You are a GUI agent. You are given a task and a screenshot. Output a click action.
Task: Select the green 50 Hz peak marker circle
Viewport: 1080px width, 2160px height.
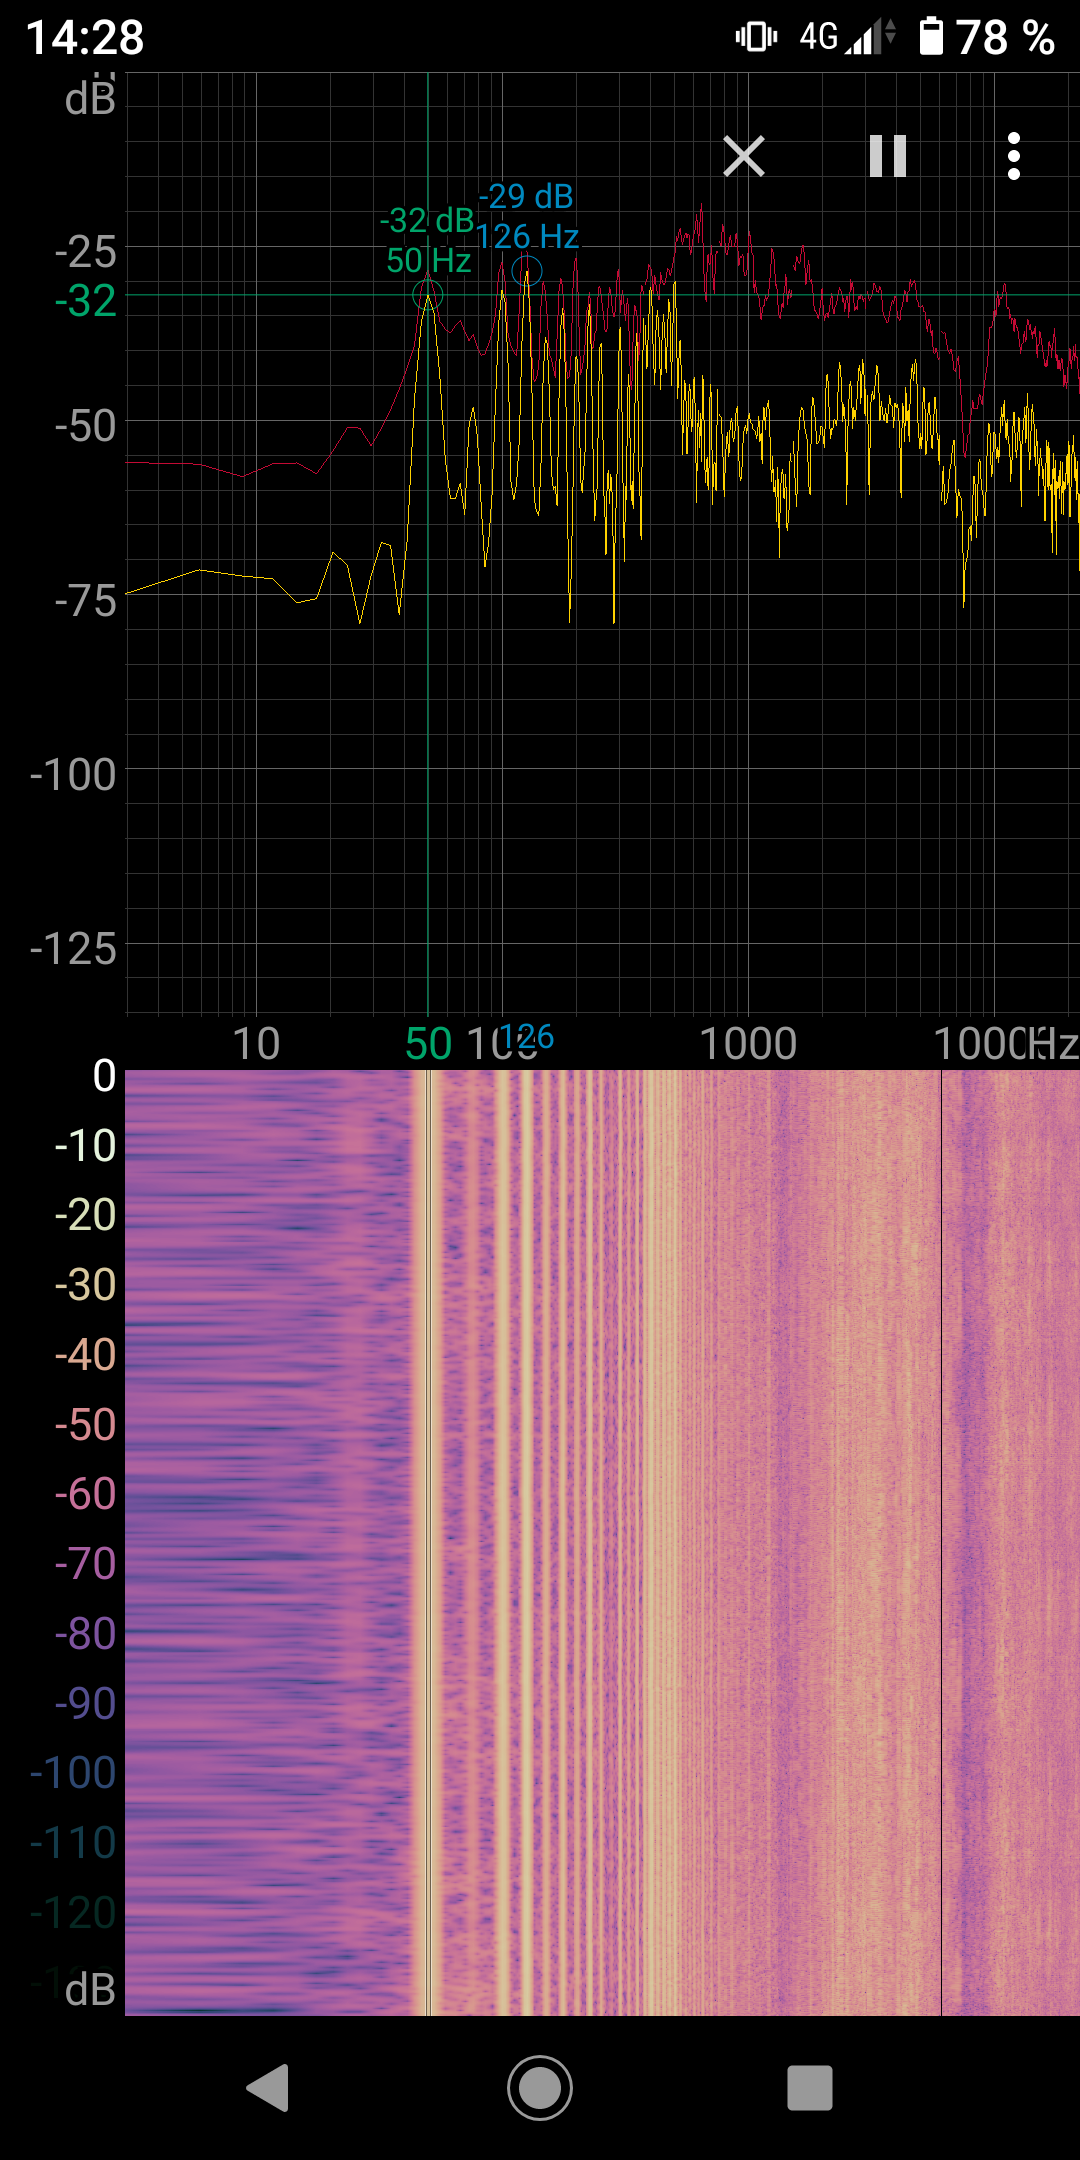428,295
